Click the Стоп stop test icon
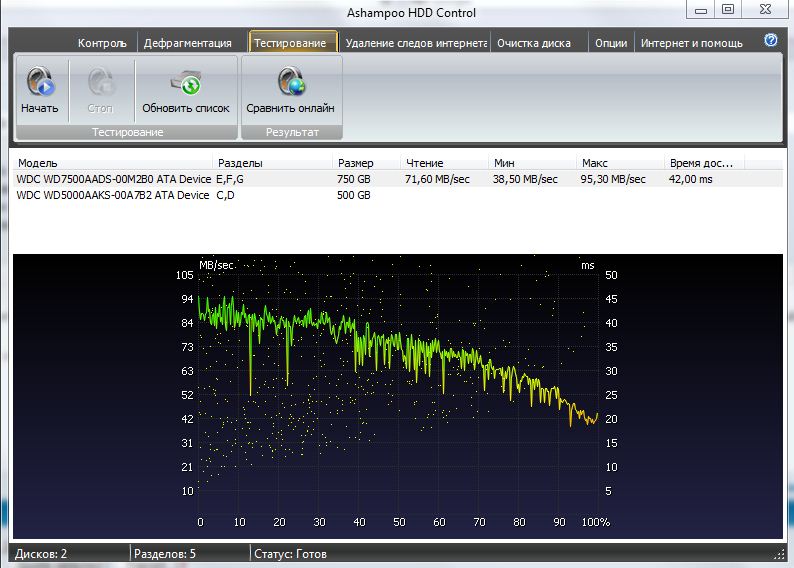794x568 pixels. point(100,82)
